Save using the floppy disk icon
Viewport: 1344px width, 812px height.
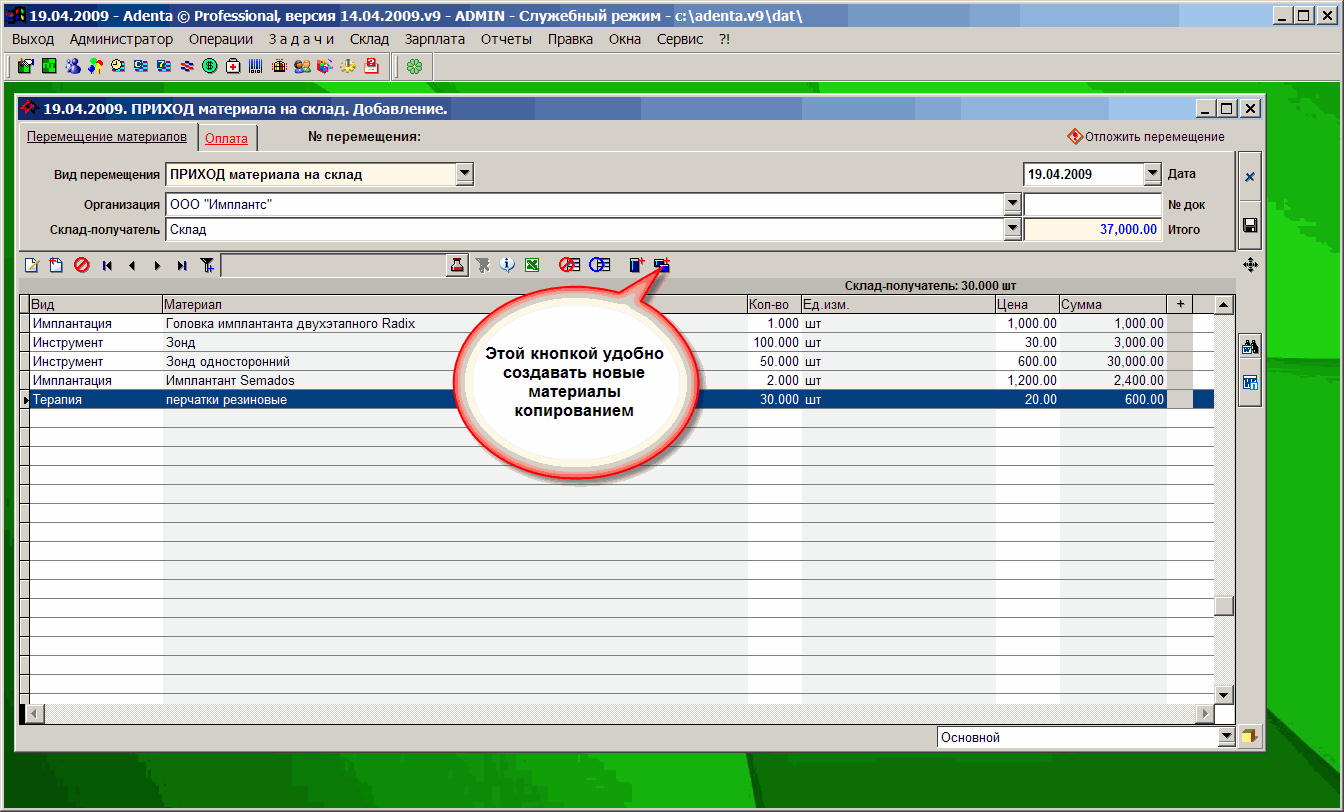tap(1249, 226)
